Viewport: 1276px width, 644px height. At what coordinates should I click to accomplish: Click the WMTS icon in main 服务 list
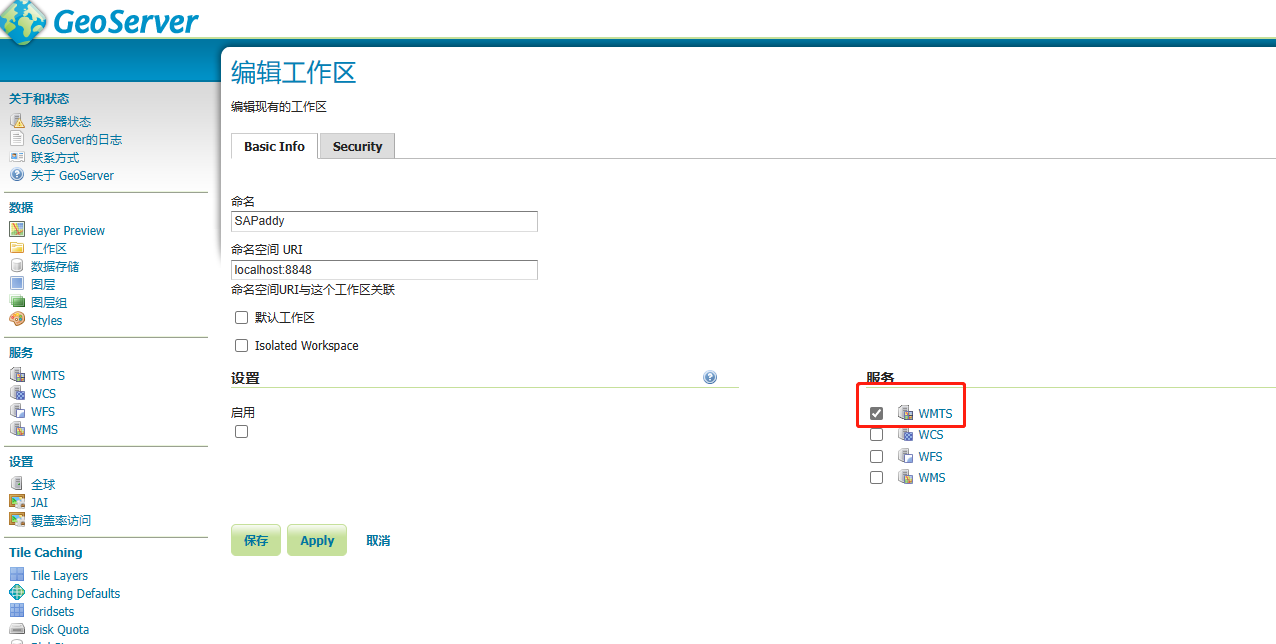[905, 413]
